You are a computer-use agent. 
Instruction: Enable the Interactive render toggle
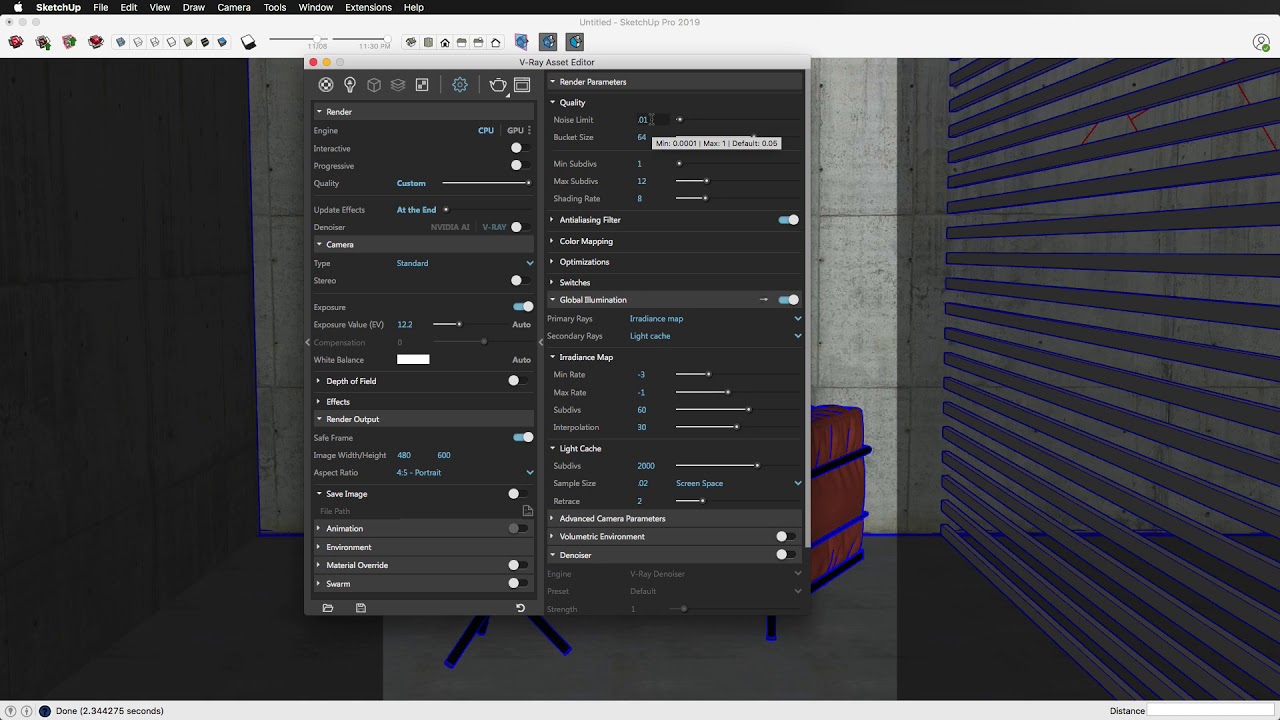coord(521,148)
